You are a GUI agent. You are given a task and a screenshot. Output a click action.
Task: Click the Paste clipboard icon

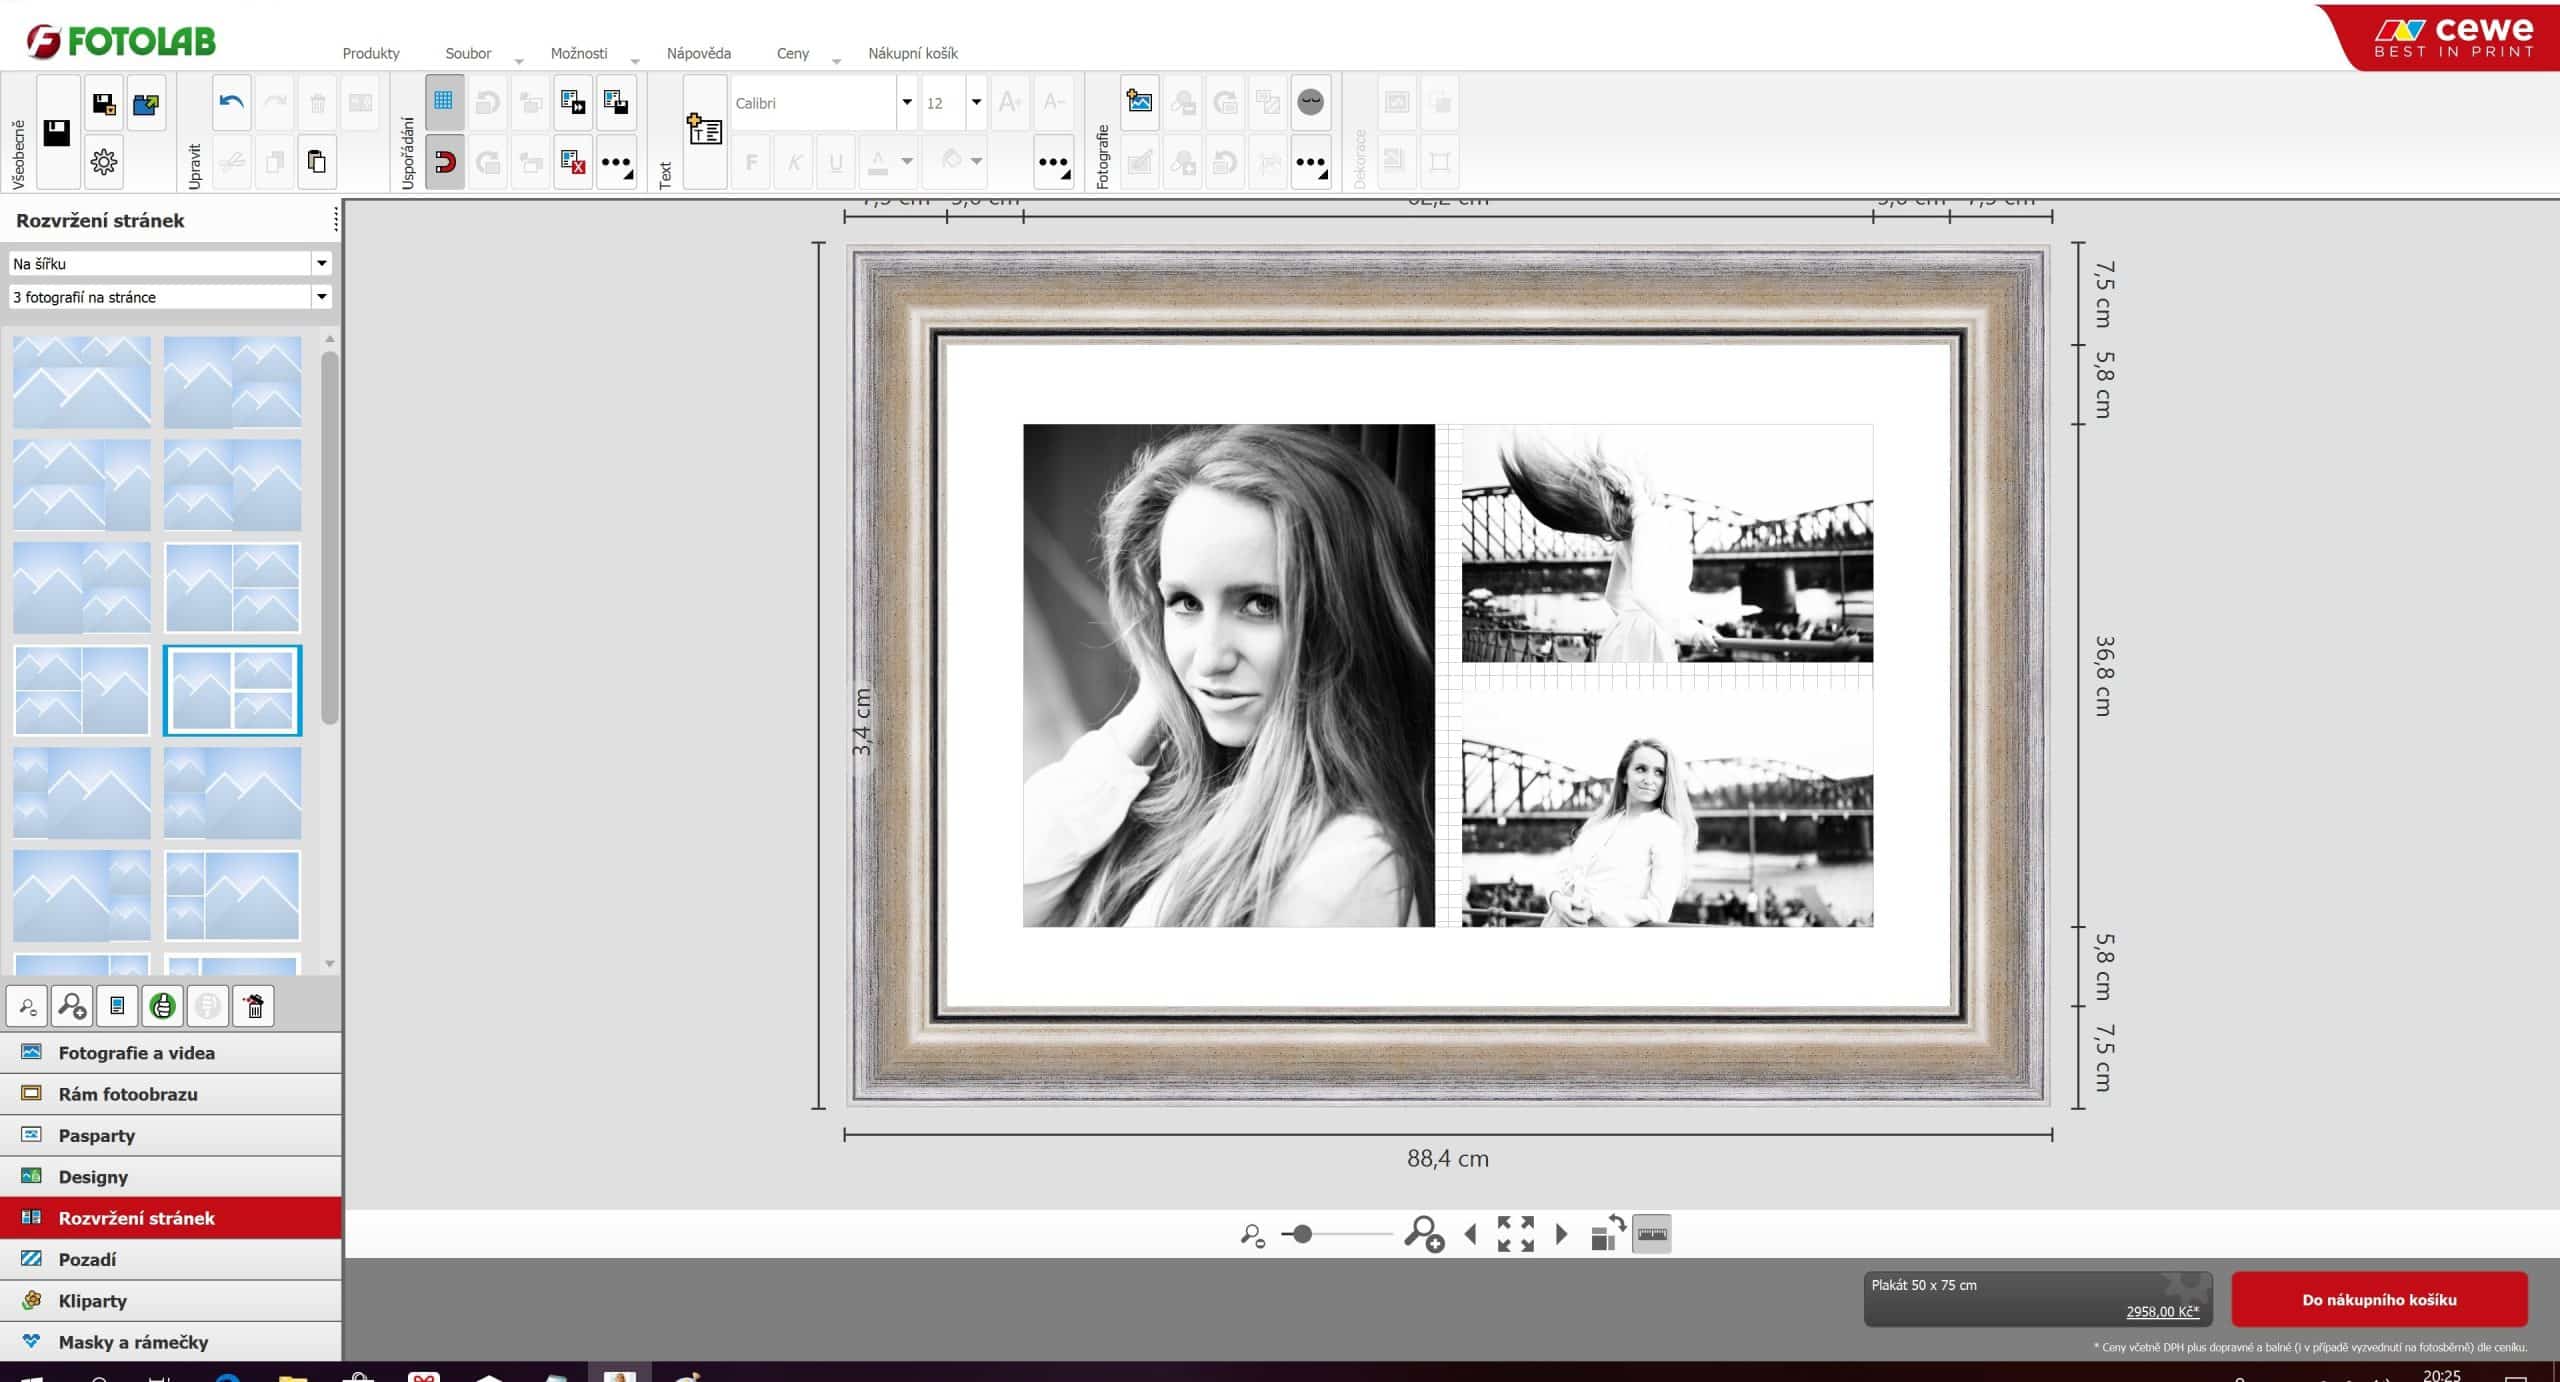(317, 161)
